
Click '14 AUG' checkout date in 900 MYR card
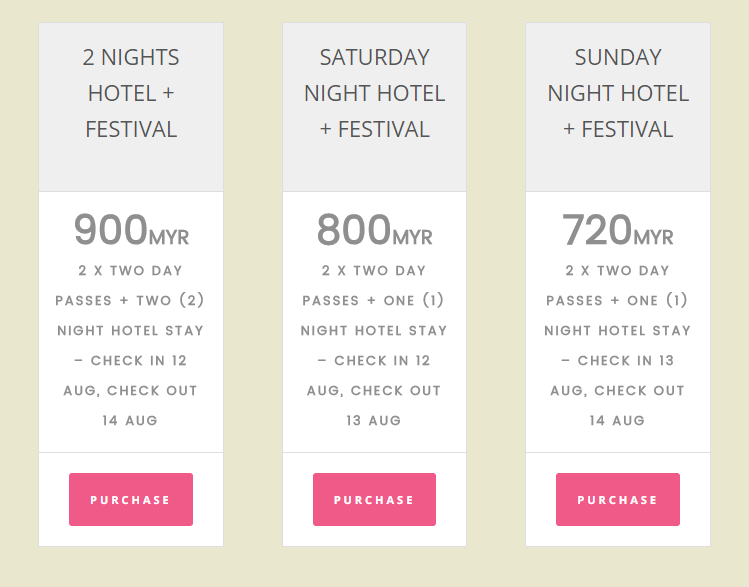(x=130, y=421)
